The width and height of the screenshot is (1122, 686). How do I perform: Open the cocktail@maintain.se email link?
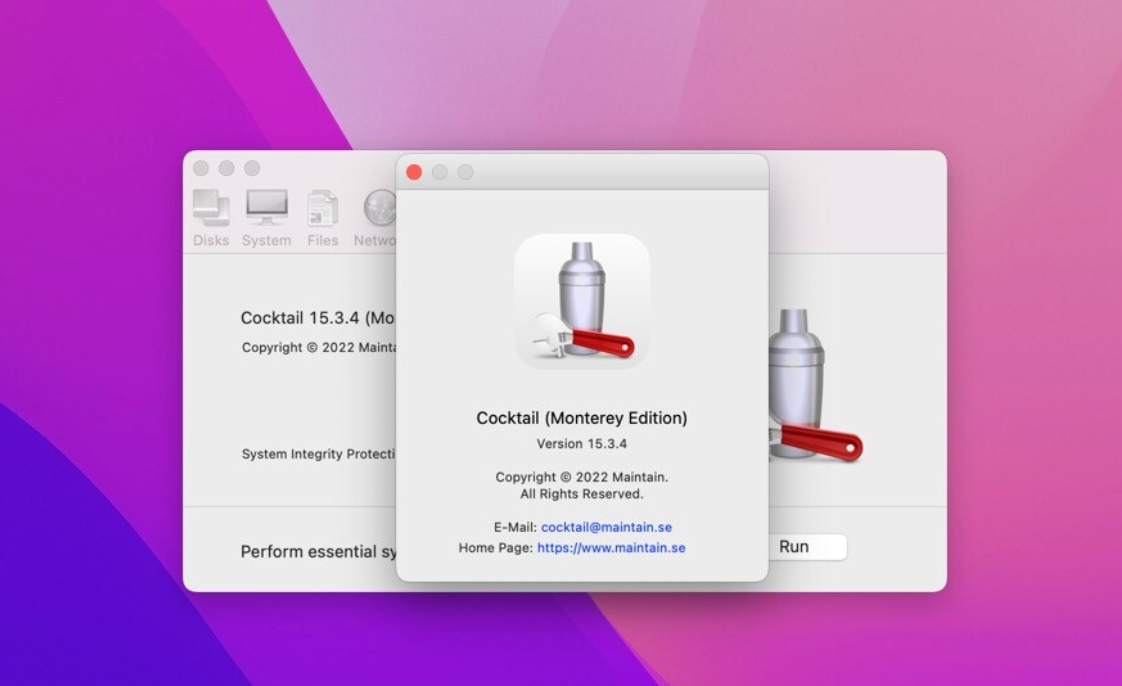606,527
